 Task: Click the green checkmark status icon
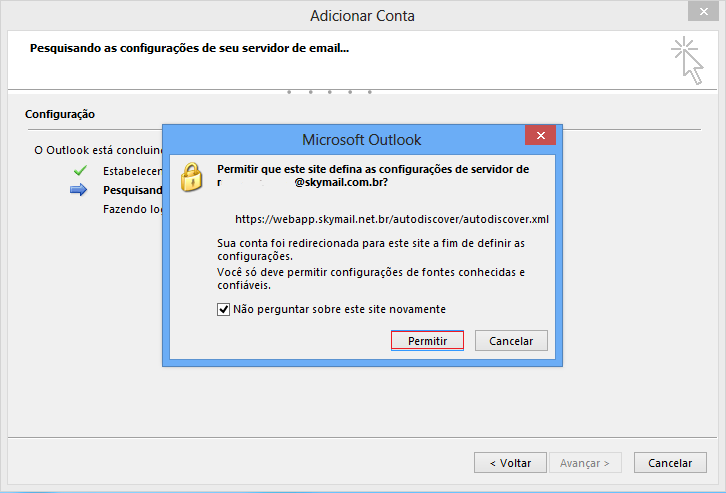80,171
